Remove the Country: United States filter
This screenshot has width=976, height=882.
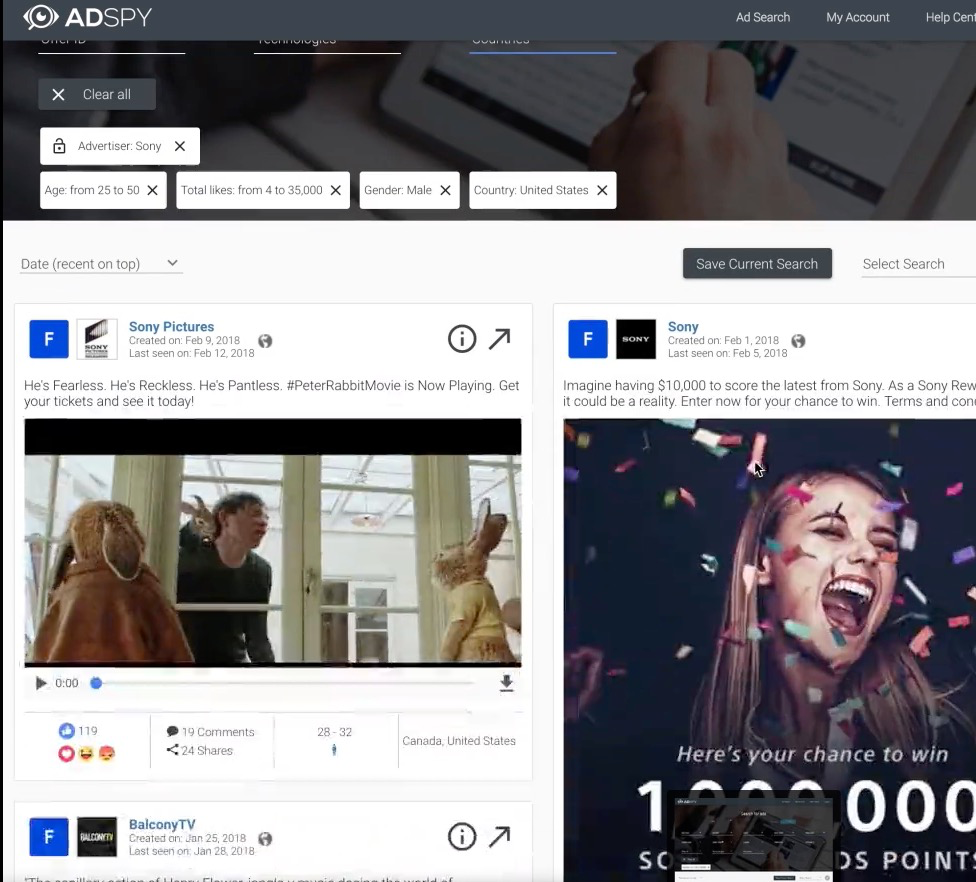602,190
